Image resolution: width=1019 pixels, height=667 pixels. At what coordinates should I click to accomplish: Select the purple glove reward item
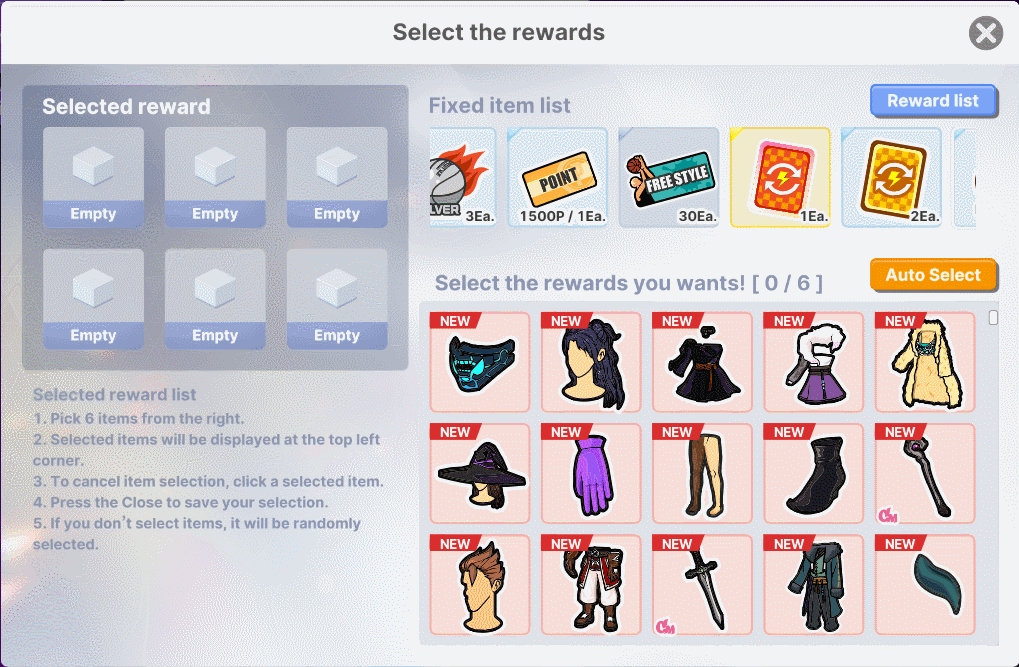coord(591,473)
